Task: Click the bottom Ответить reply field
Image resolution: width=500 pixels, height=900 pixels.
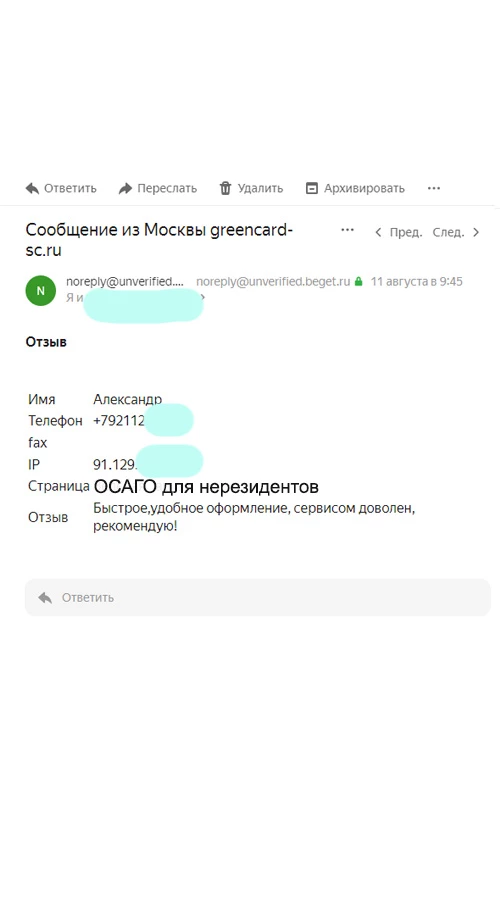Action: [x=258, y=598]
